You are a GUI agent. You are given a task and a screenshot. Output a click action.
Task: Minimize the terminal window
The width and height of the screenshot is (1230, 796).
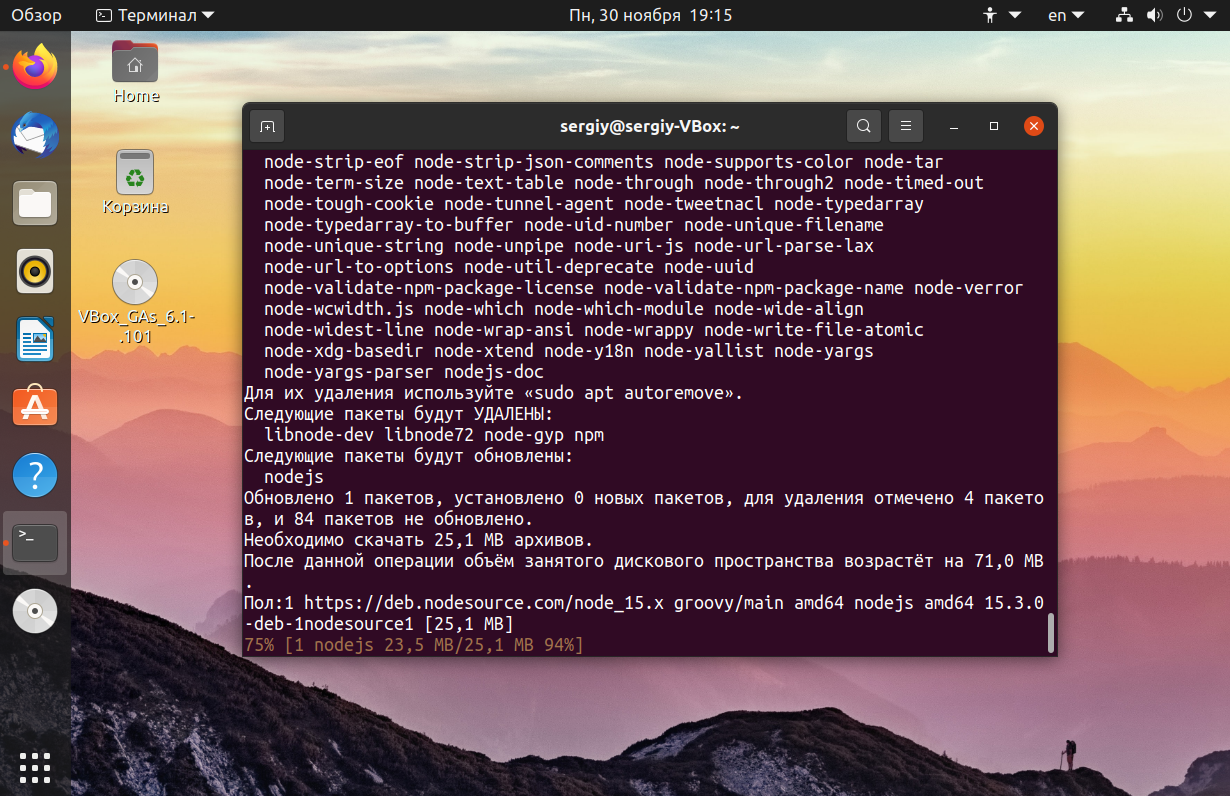(x=954, y=127)
